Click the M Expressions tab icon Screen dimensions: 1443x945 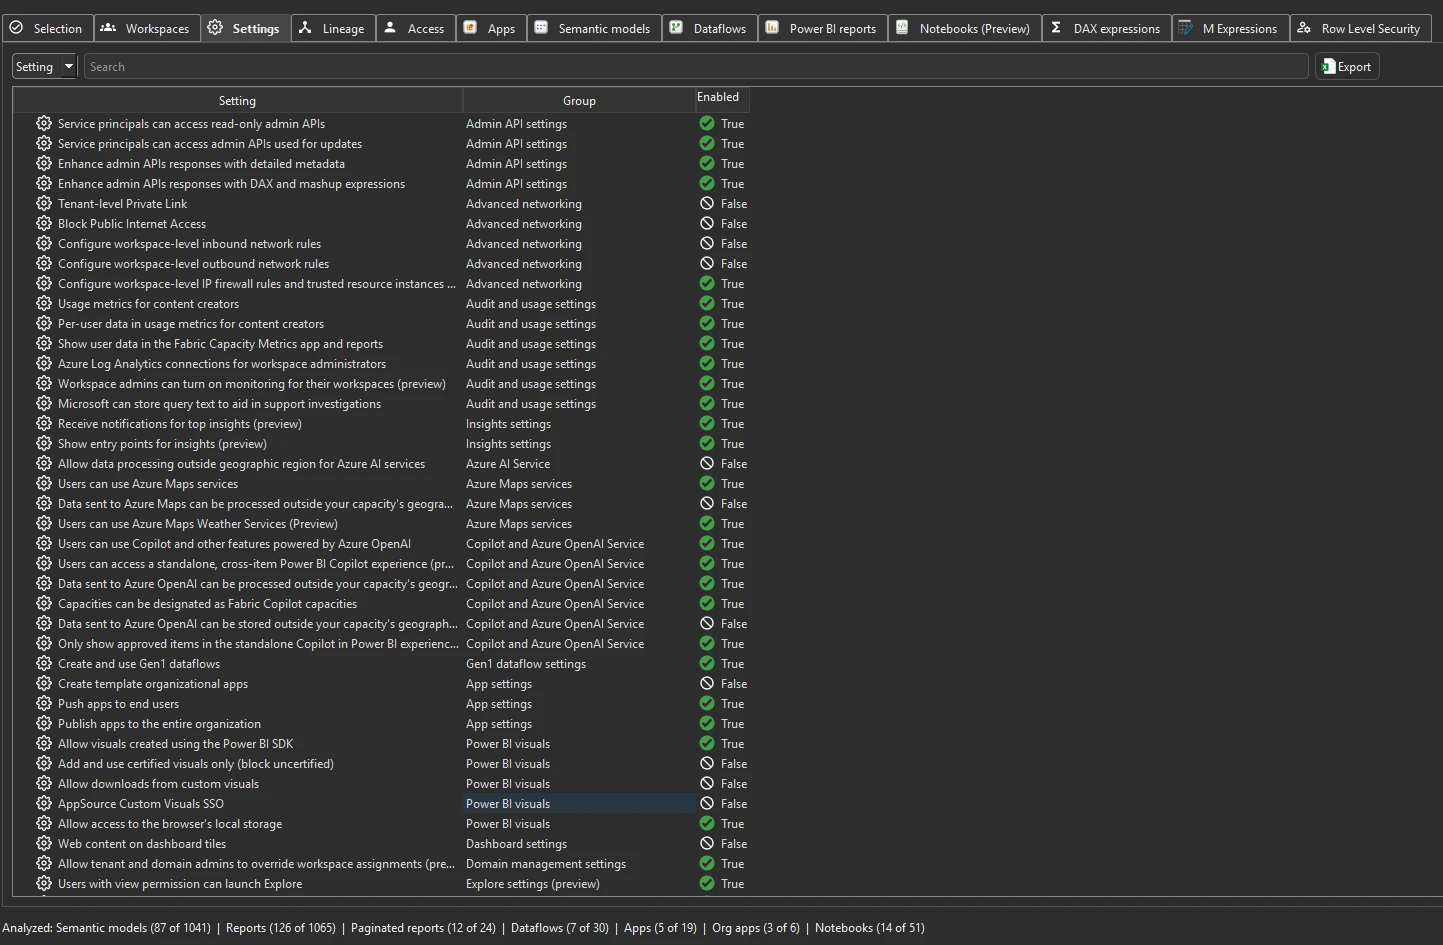click(x=1186, y=28)
